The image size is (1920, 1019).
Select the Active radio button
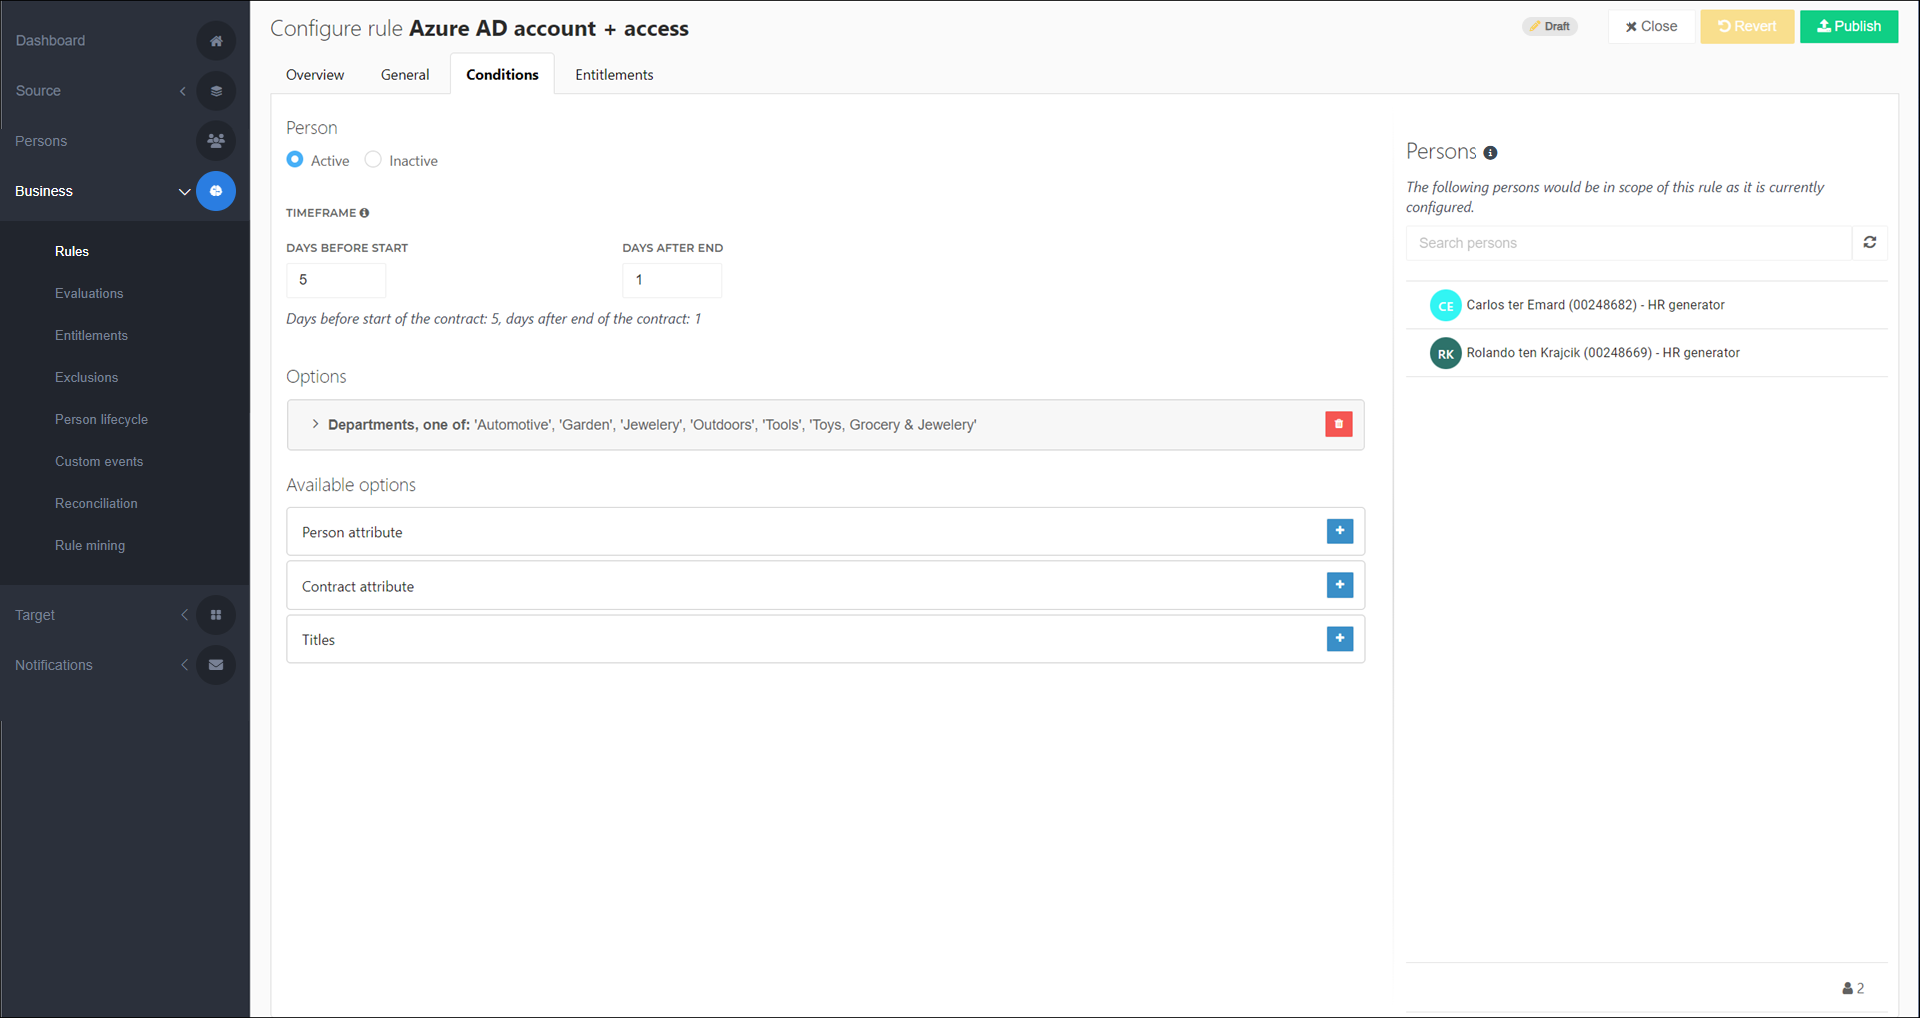295,160
